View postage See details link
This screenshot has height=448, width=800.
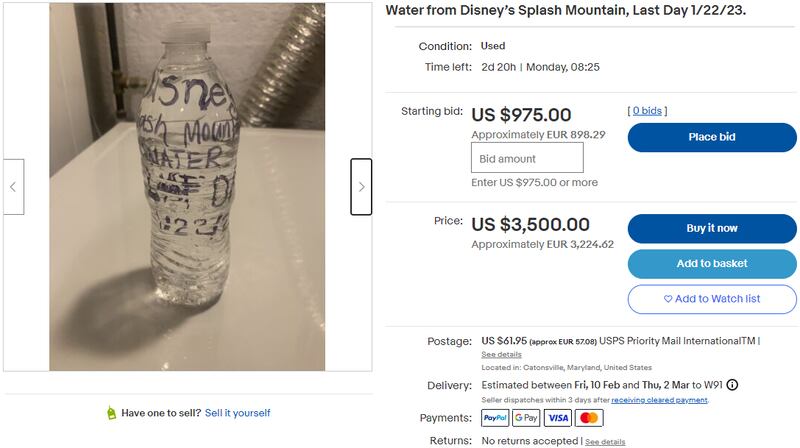pos(501,355)
